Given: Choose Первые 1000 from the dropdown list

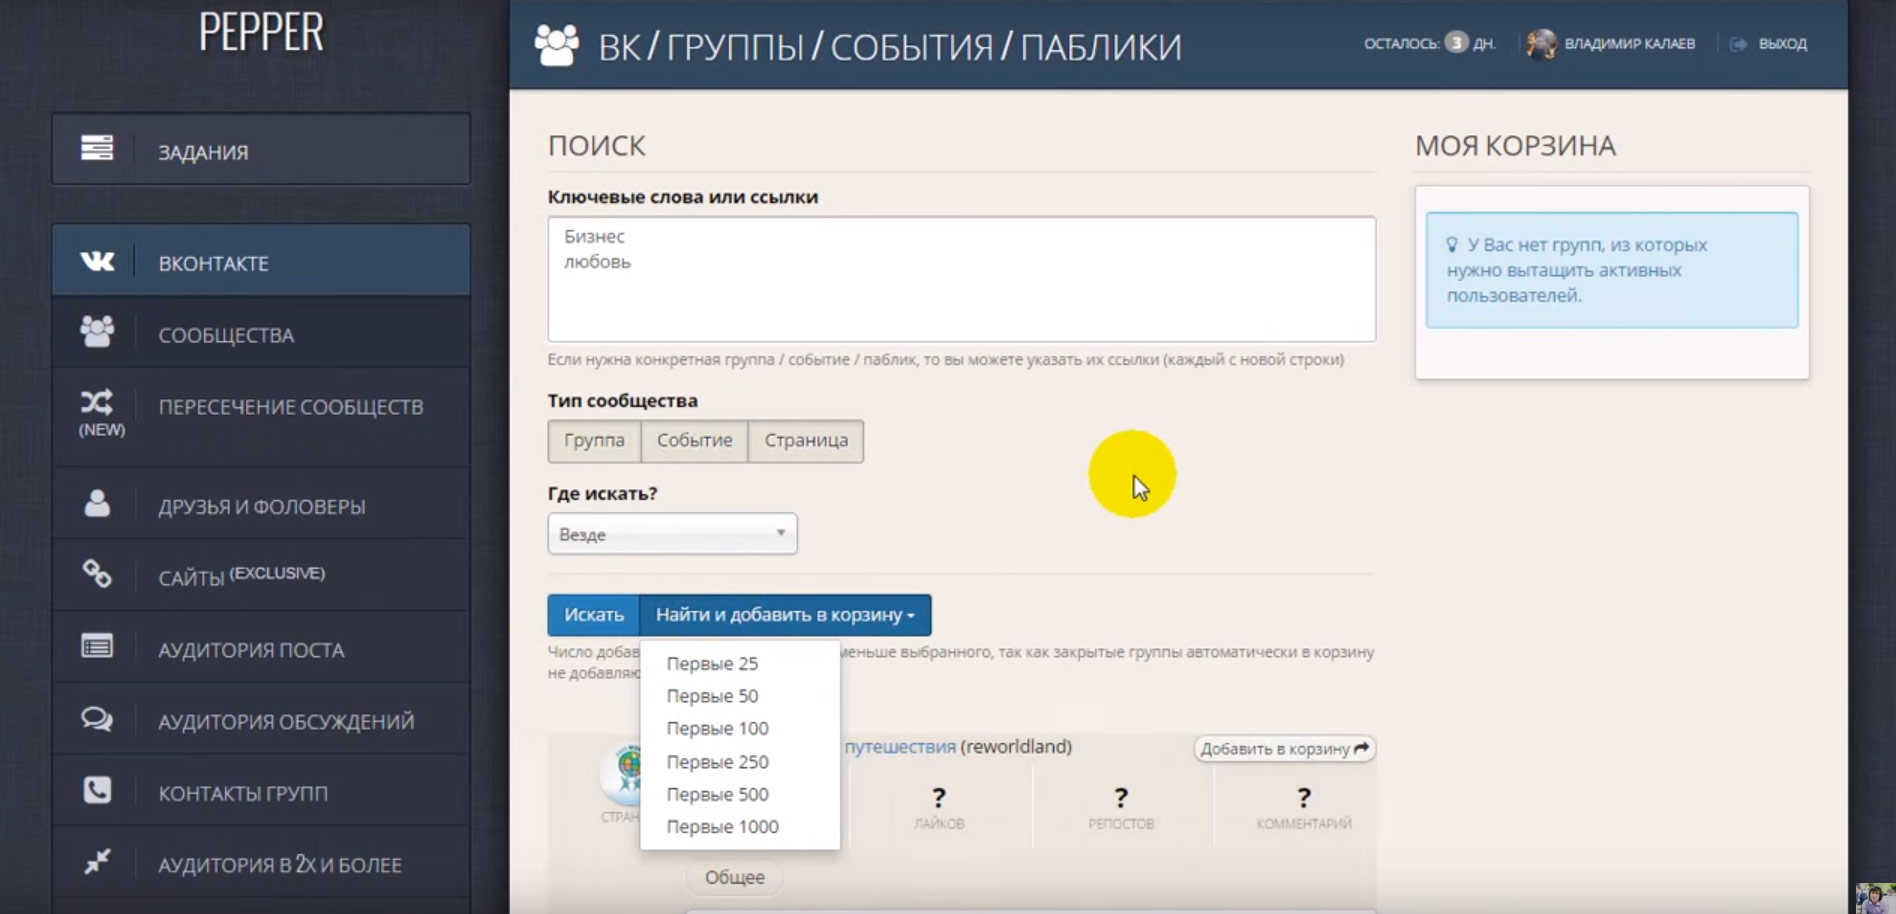Looking at the screenshot, I should [x=722, y=827].
